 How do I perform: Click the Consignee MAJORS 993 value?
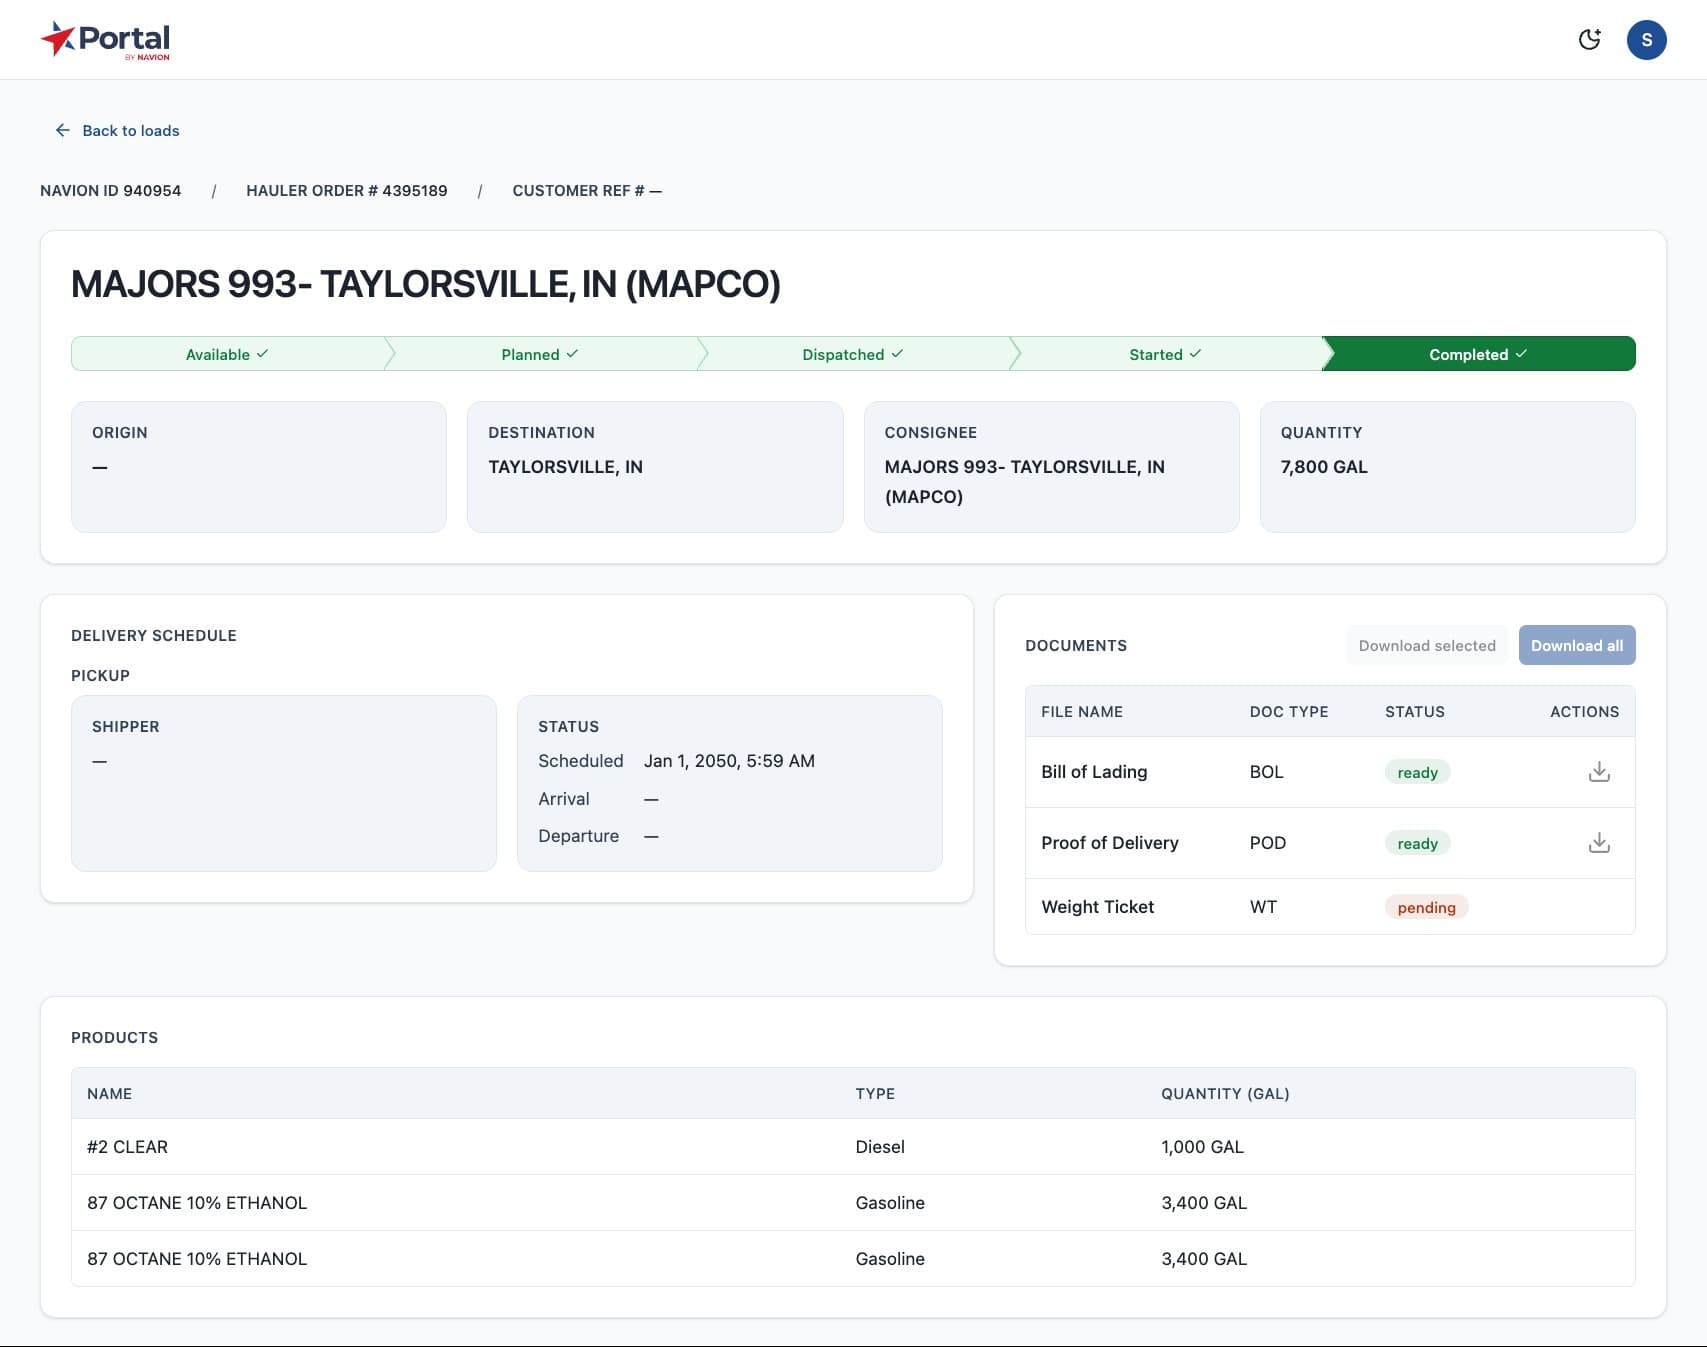pos(1024,482)
